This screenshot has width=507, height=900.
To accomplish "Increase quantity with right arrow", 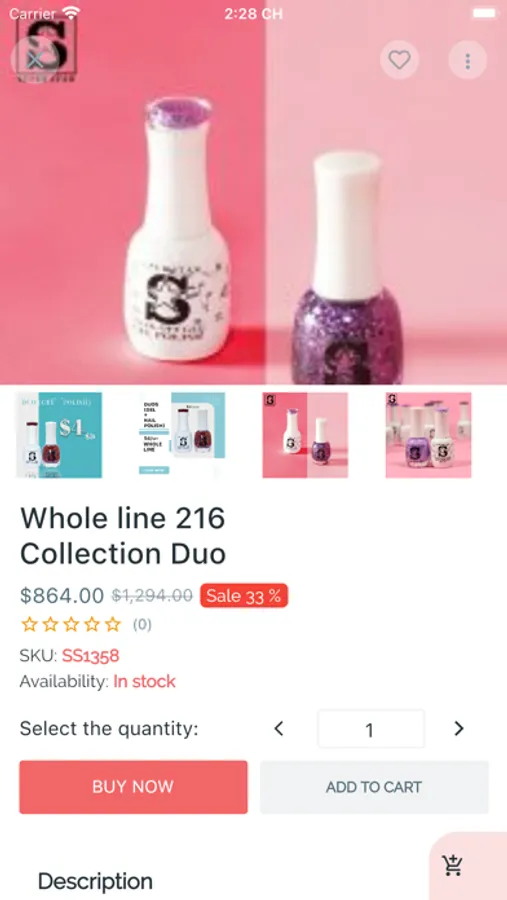I will pos(458,729).
